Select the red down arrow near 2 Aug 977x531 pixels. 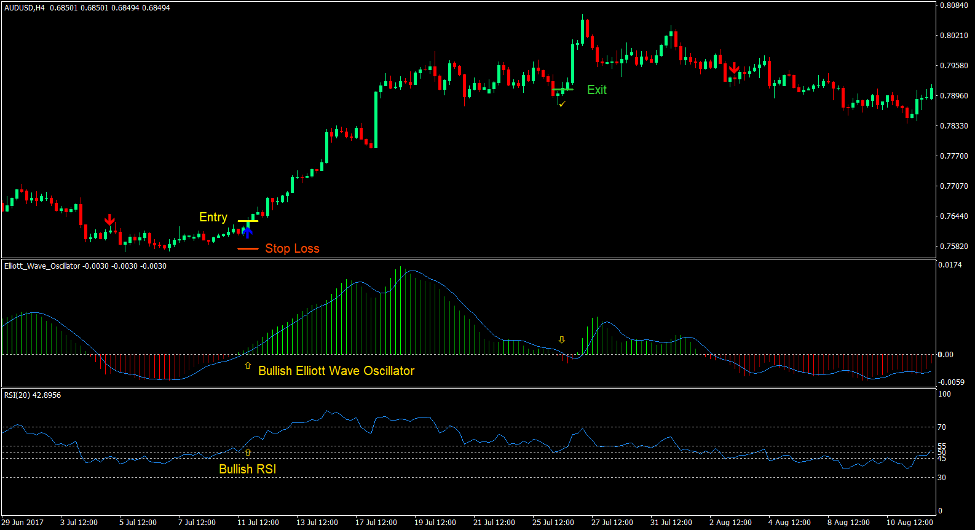pyautogui.click(x=734, y=69)
